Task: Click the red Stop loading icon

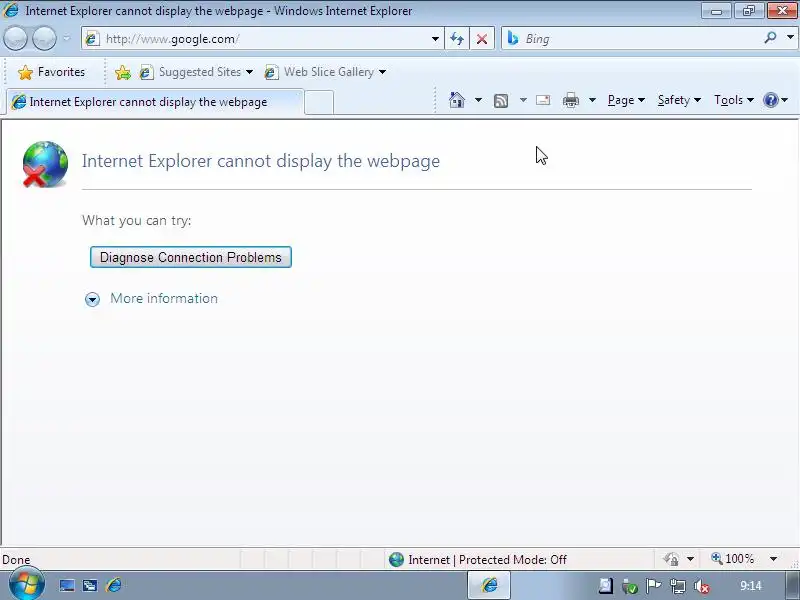Action: (482, 39)
